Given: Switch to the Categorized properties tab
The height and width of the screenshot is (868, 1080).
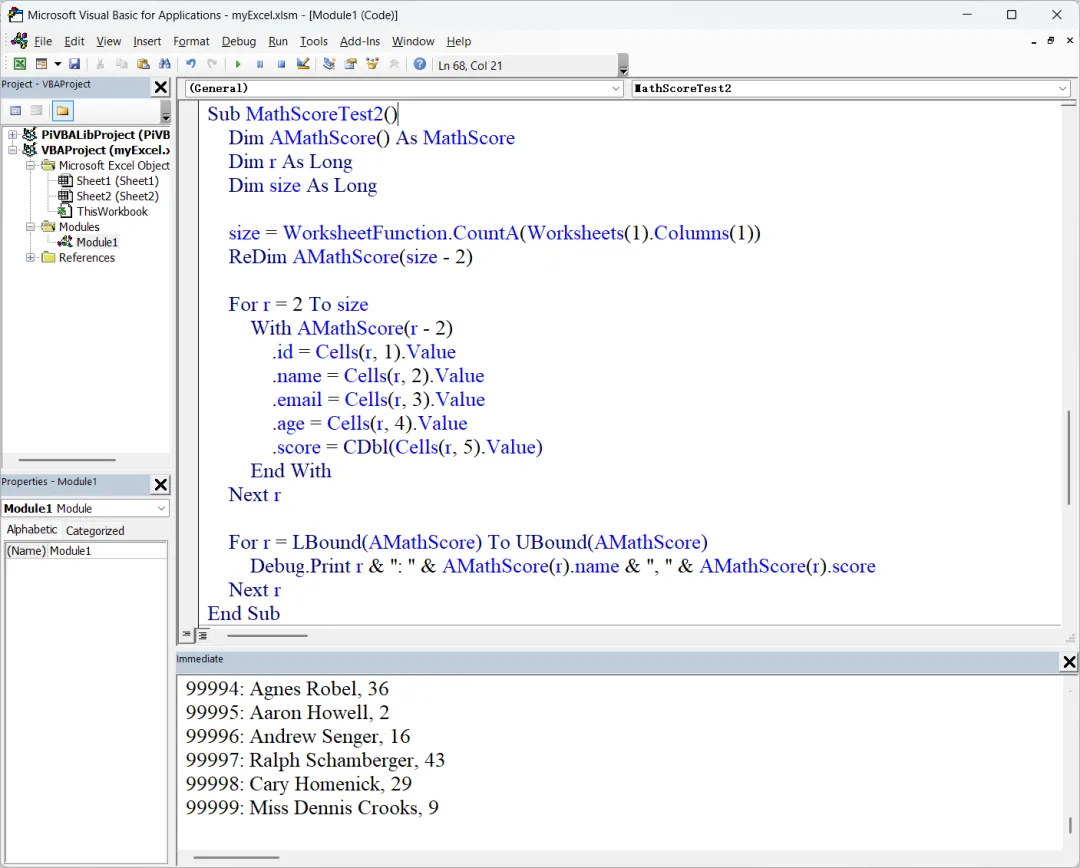Looking at the screenshot, I should tap(95, 530).
